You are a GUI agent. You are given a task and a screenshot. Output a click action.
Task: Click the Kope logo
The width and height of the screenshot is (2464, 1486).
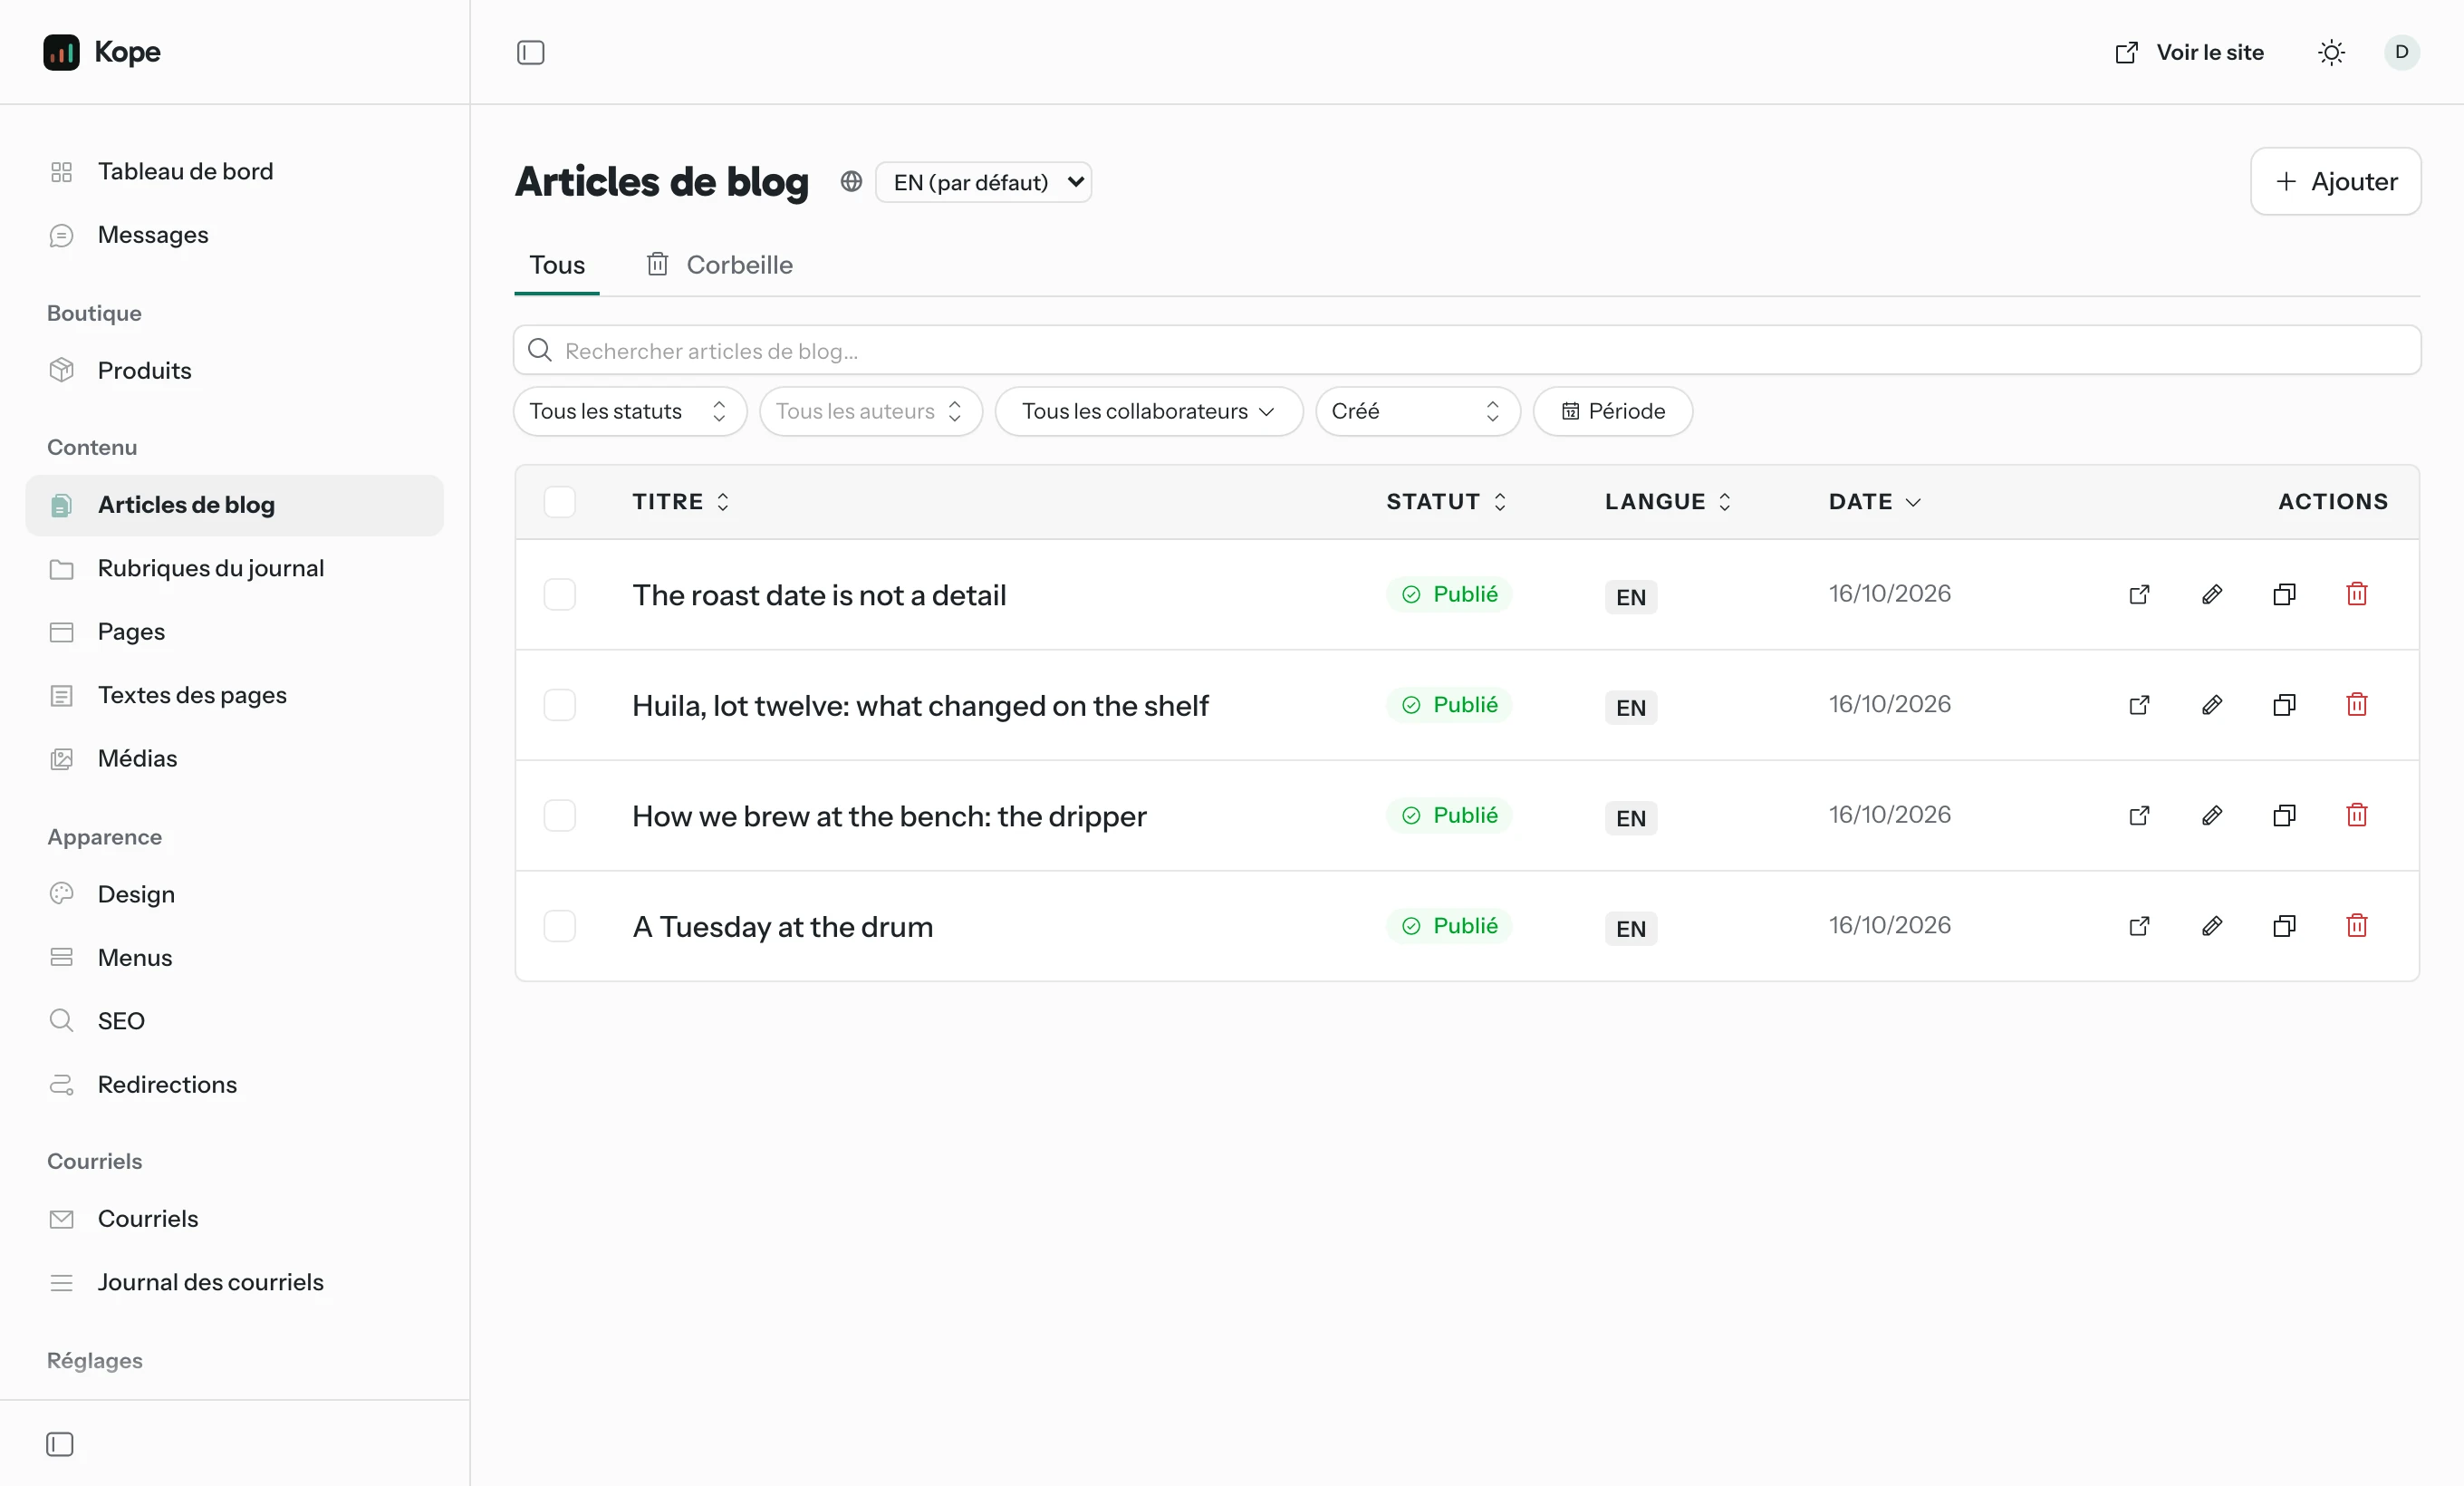(x=102, y=52)
